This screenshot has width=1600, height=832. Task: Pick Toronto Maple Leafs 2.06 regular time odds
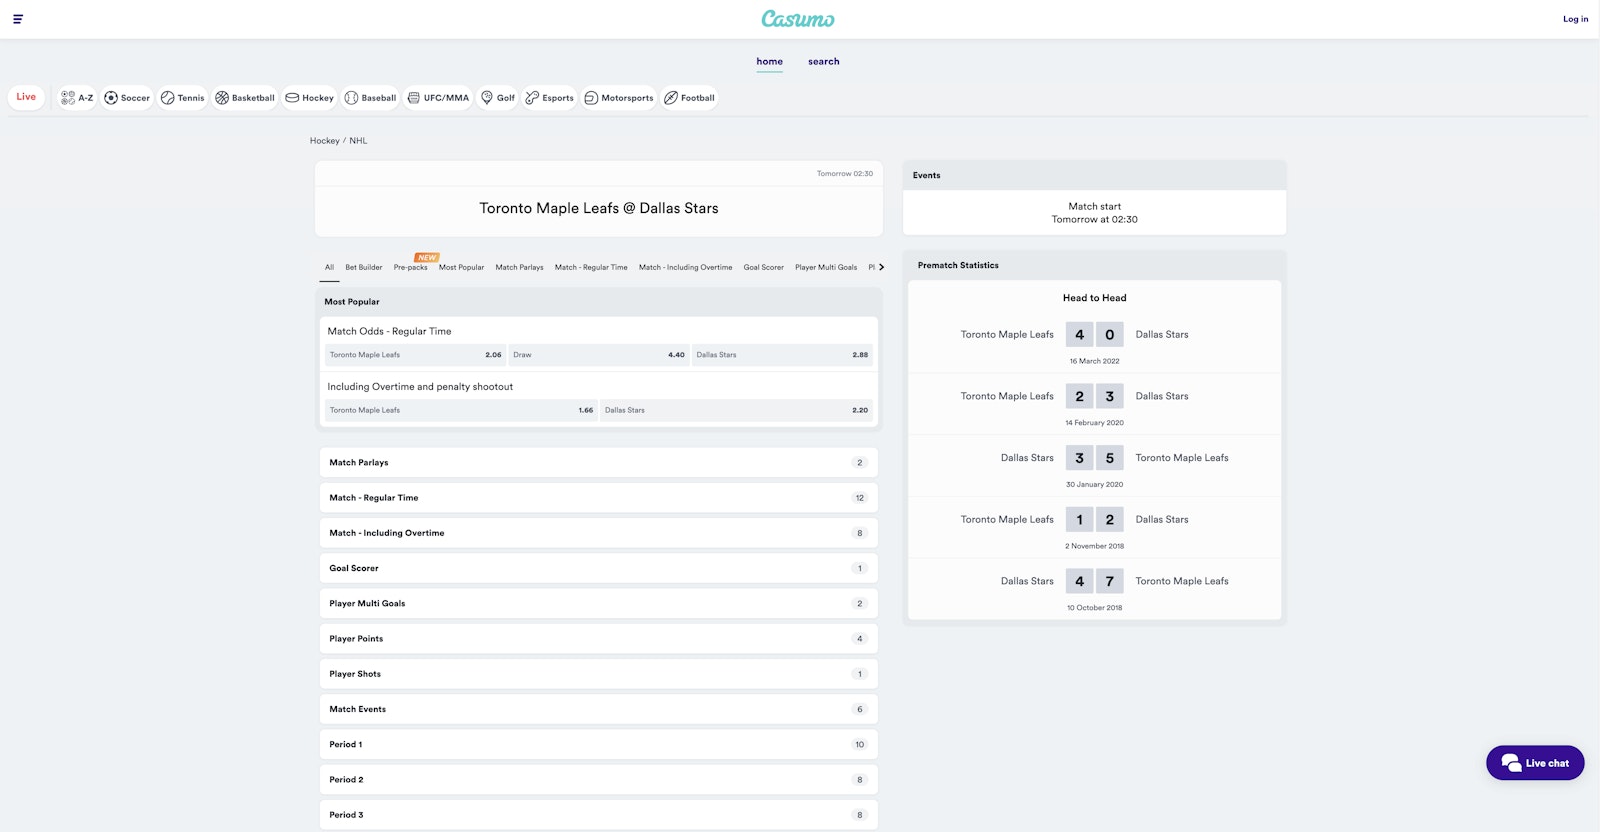415,355
